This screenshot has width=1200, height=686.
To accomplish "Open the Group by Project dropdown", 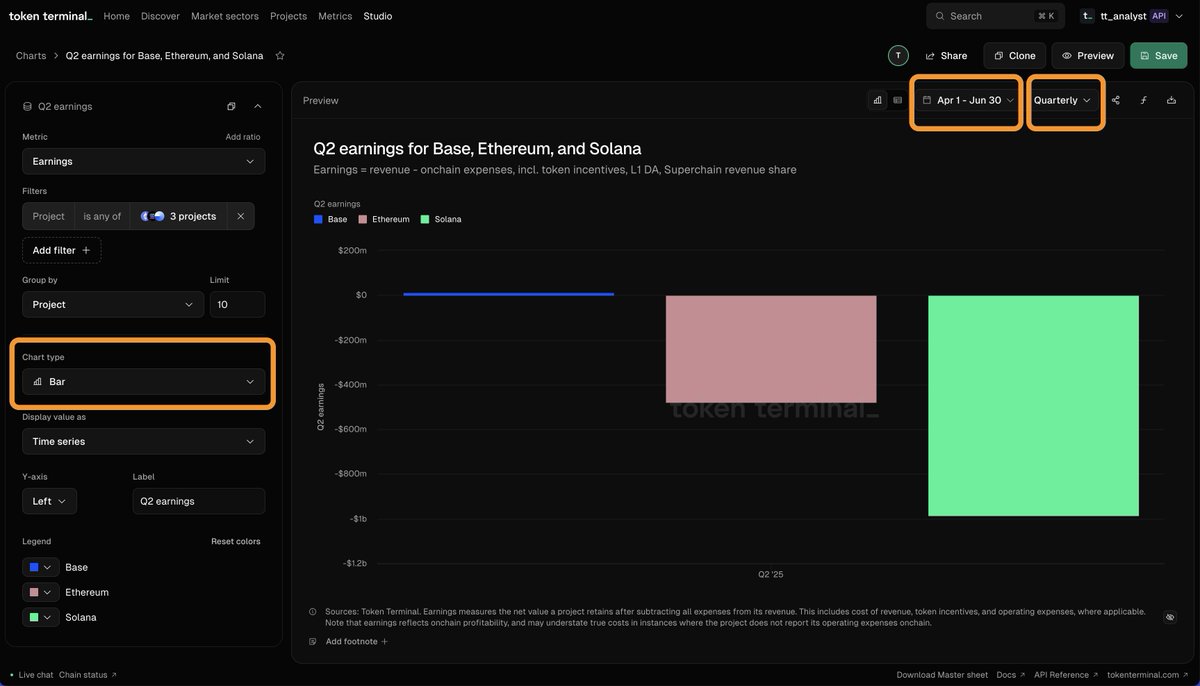I will tap(113, 304).
